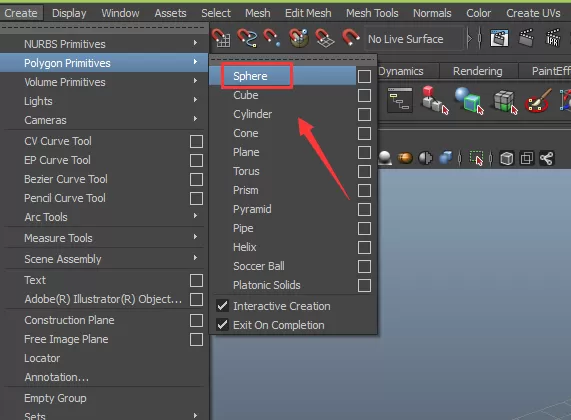Open the Render View window icon
Screen dimensions: 571x420
click(x=499, y=38)
